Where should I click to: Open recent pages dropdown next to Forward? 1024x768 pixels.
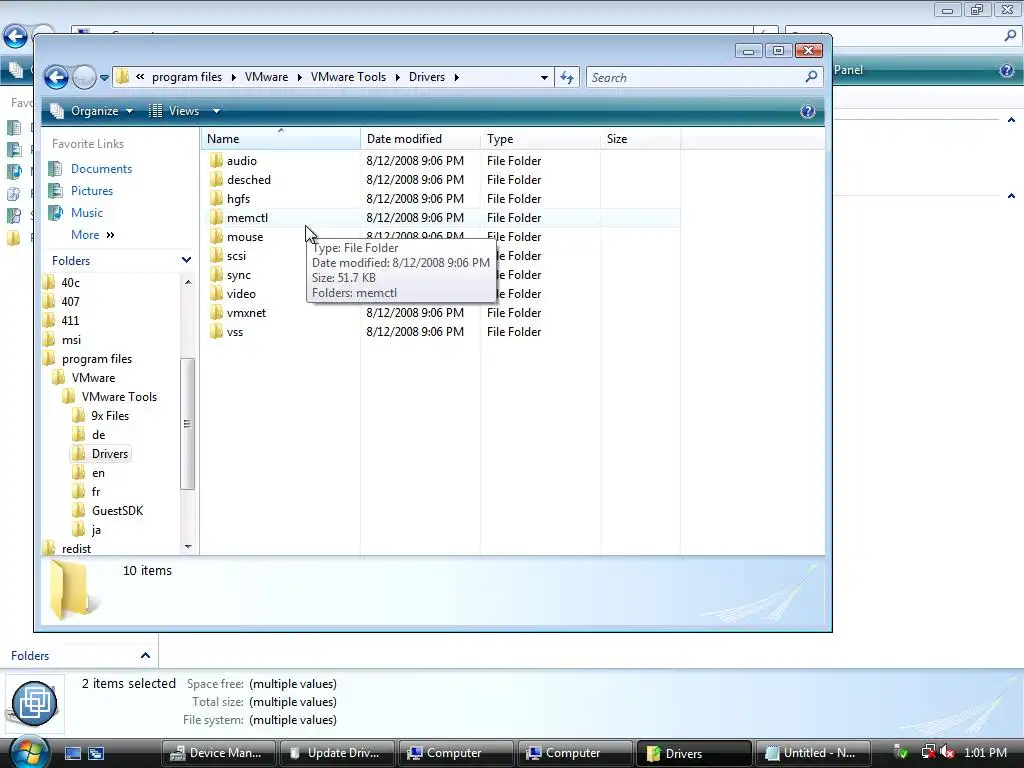tap(104, 78)
